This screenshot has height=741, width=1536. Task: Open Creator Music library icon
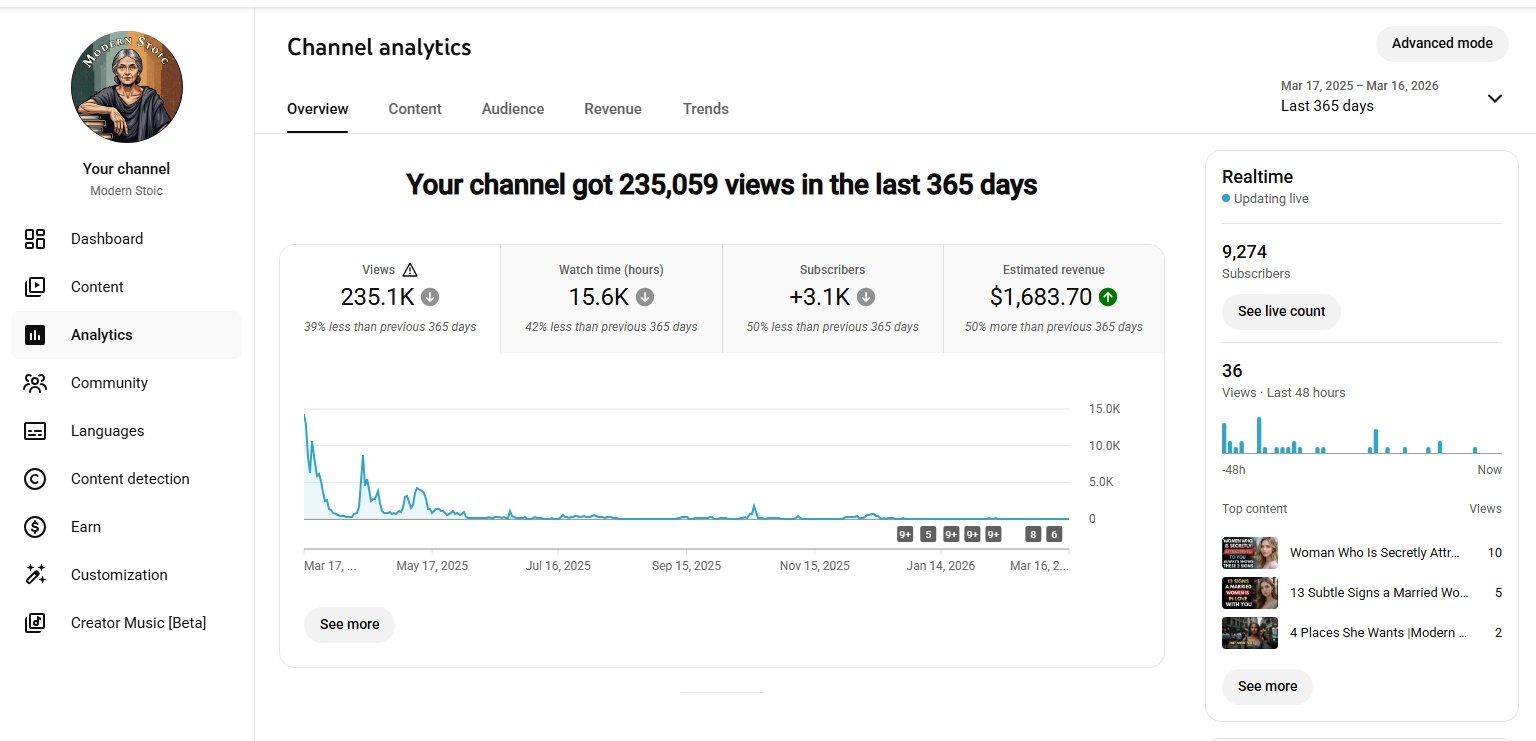pos(35,623)
